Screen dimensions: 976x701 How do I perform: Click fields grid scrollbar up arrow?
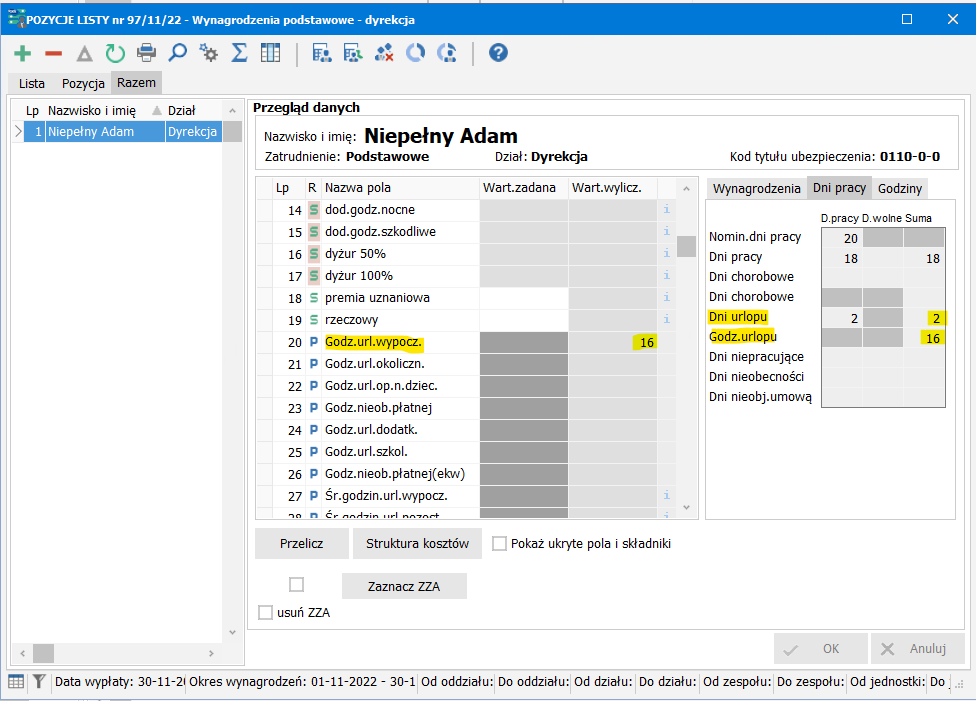pyautogui.click(x=686, y=188)
